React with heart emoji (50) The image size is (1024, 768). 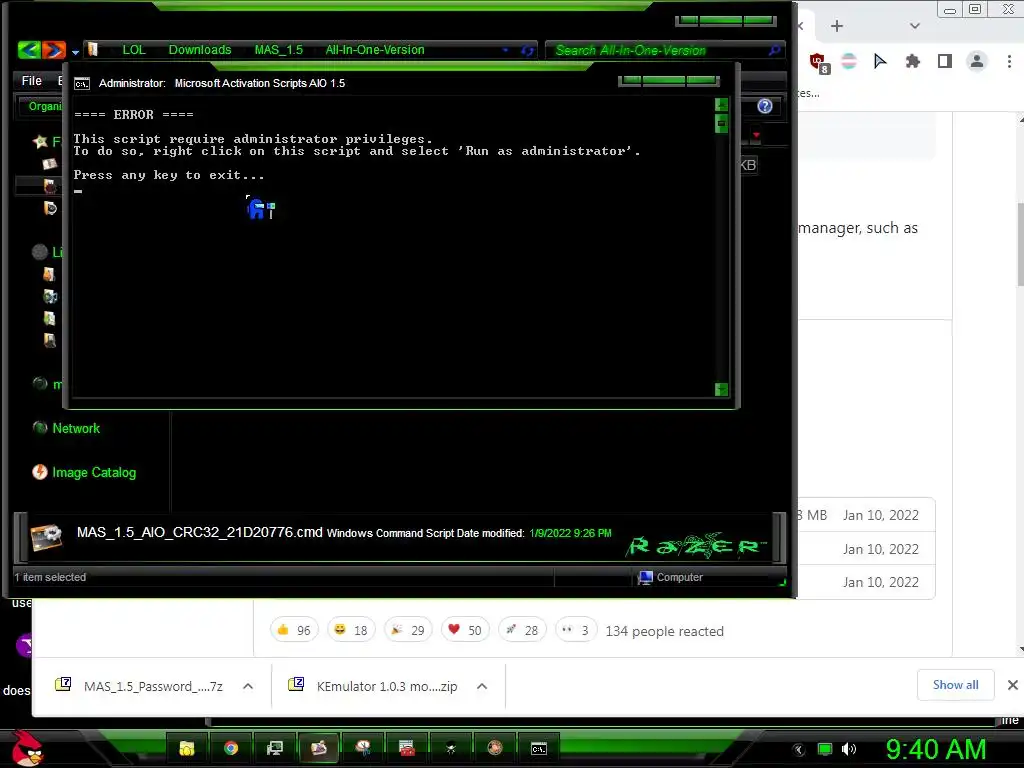(465, 630)
